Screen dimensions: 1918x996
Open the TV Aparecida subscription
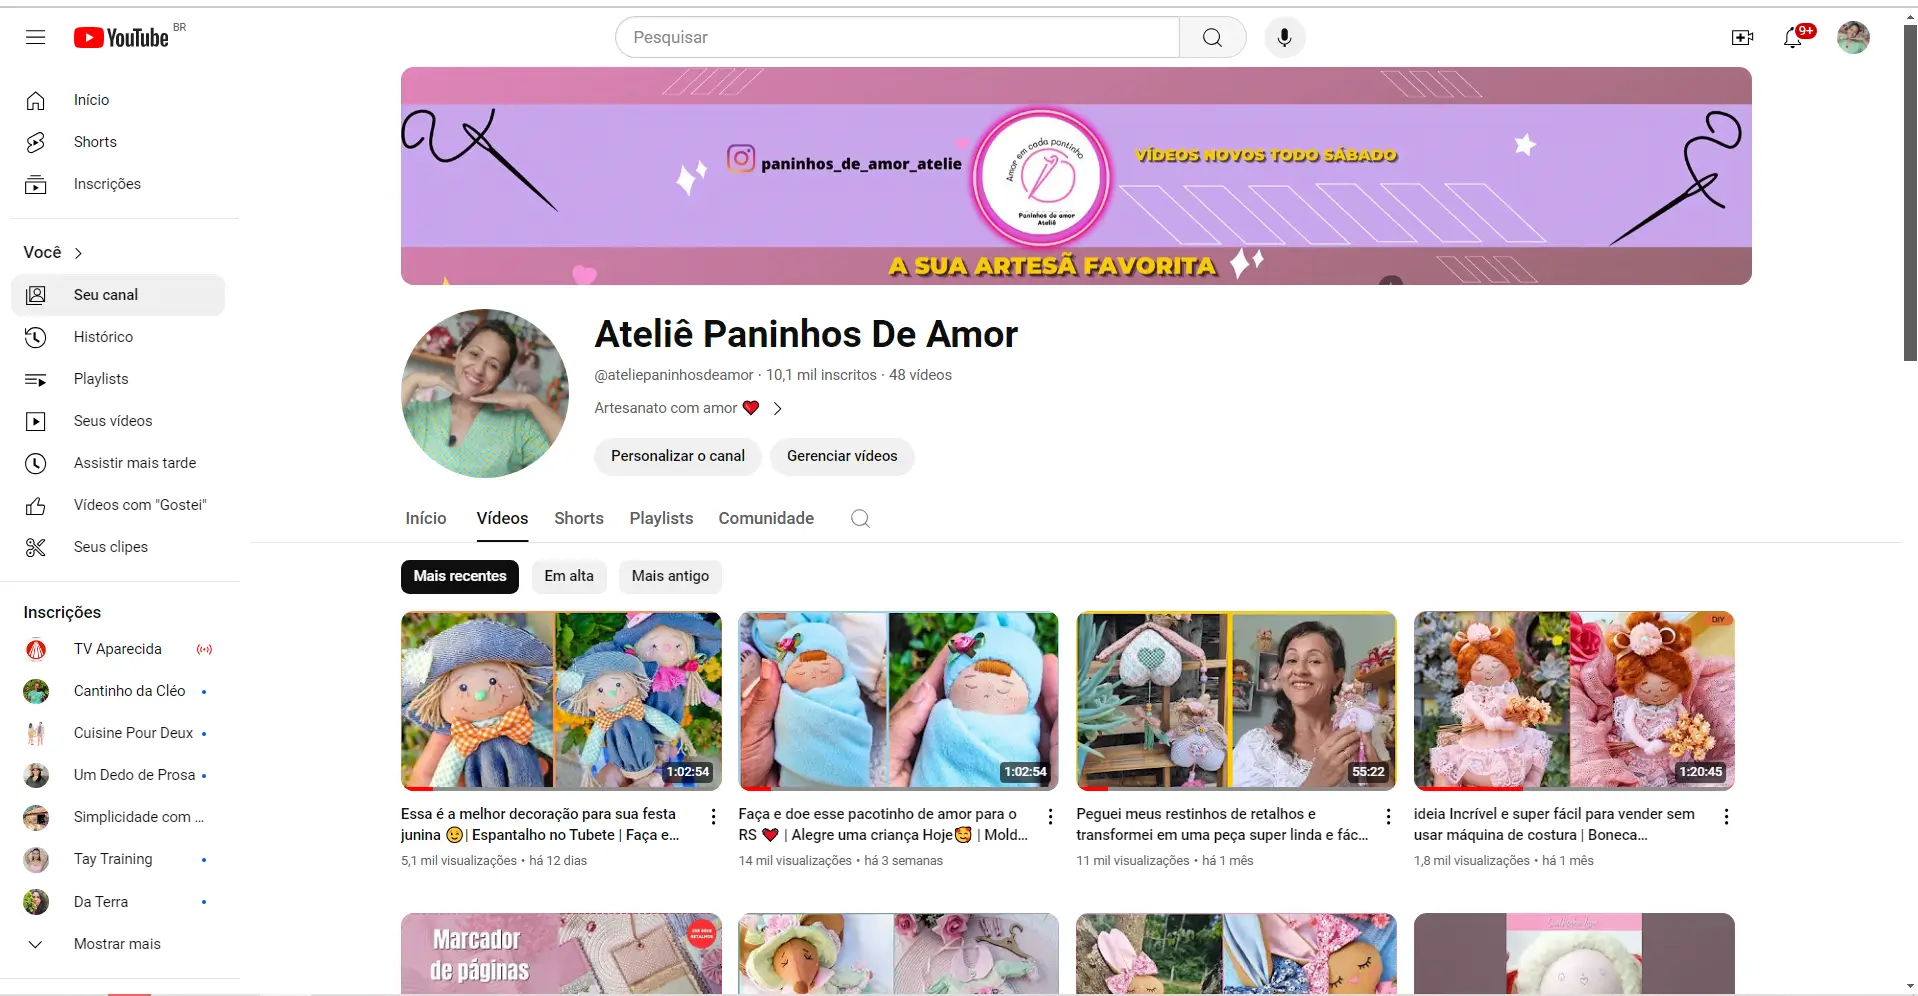[x=118, y=649]
